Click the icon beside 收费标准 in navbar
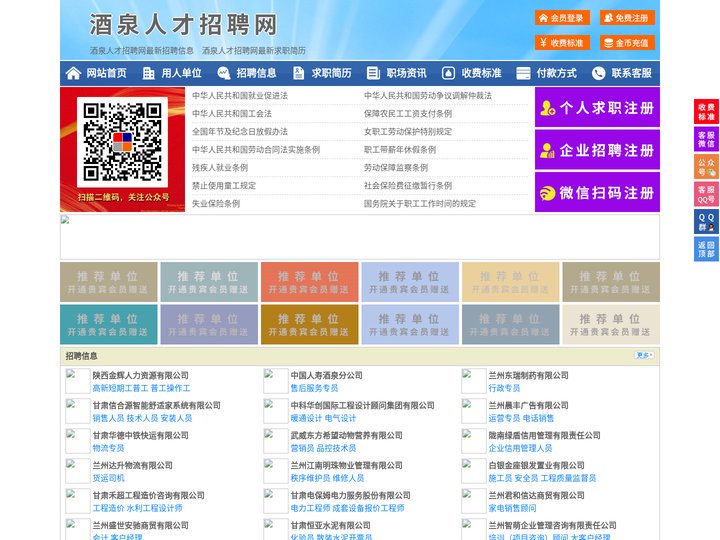 (448, 73)
